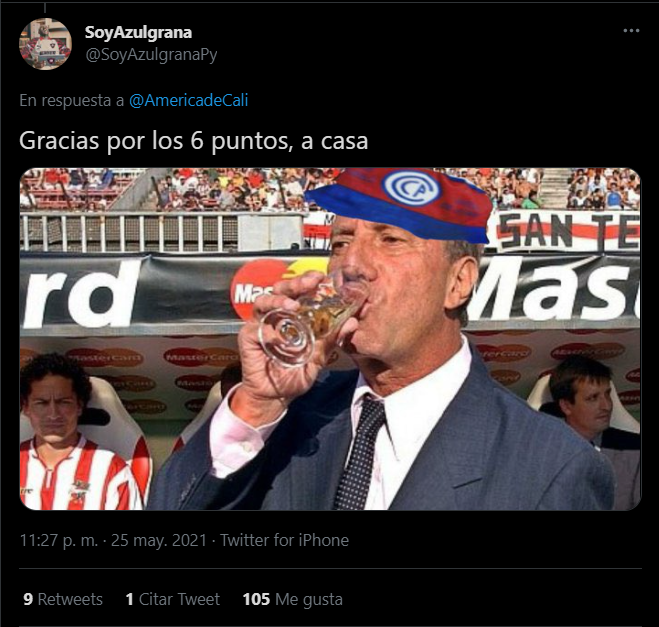Click the SoyAzulgrana profile avatar
Image resolution: width=659 pixels, height=627 pixels.
[45, 44]
